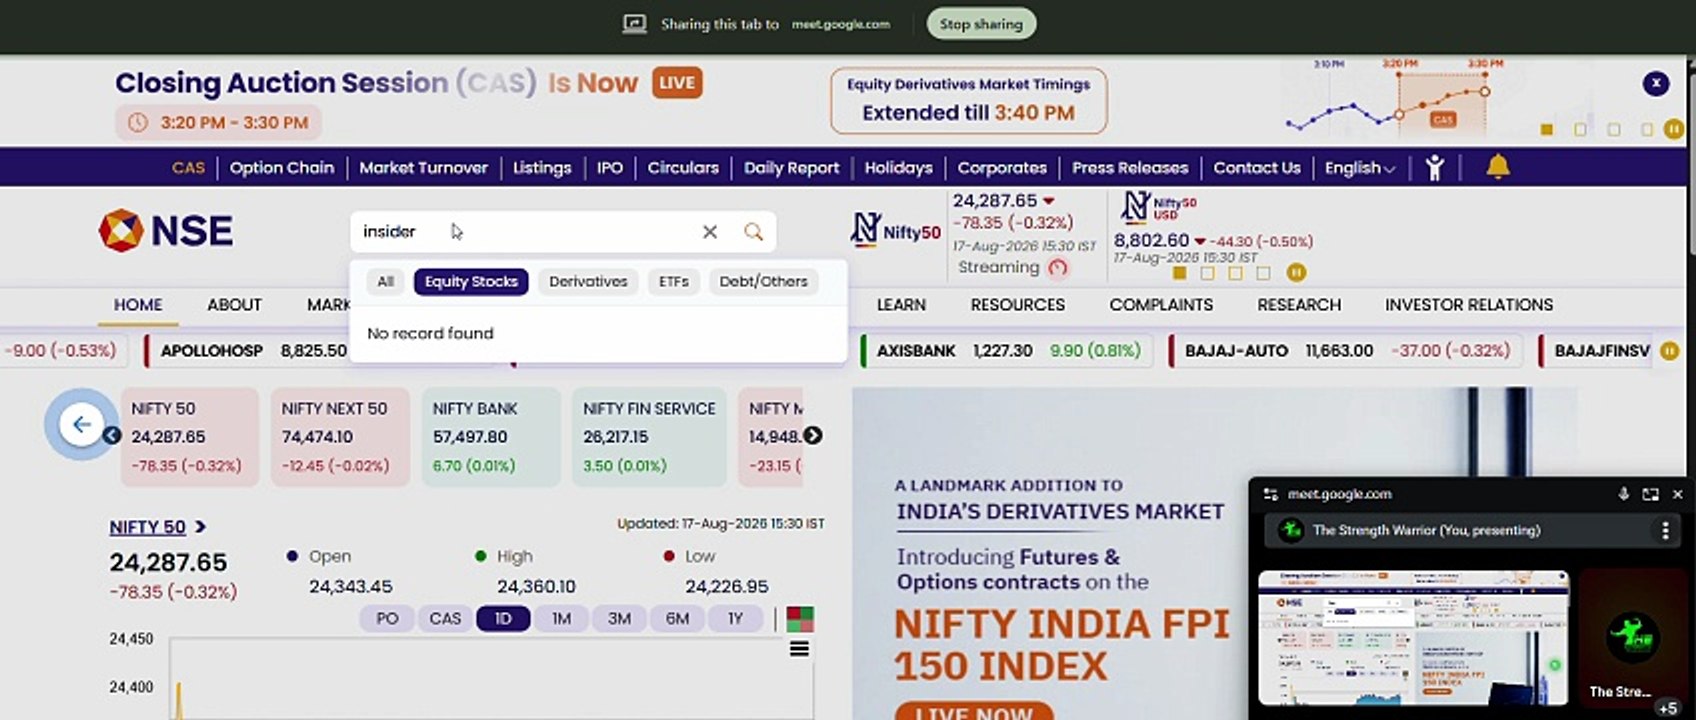Open the ABOUT main menu
This screenshot has height=720, width=1696.
[x=234, y=305]
